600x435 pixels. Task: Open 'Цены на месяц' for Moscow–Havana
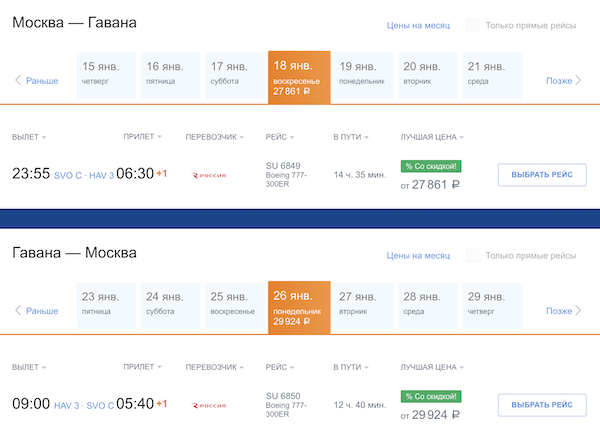click(x=418, y=25)
